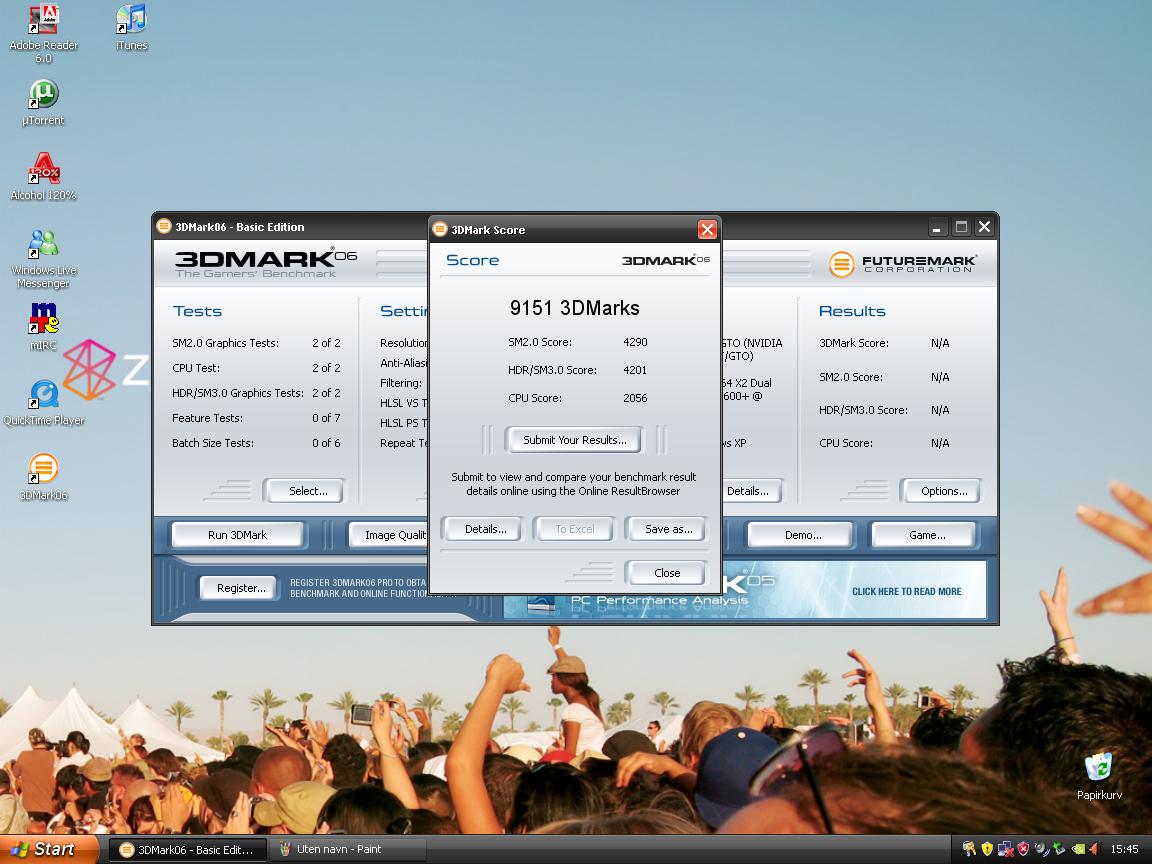Open the Start menu
This screenshot has width=1152, height=864.
tap(48, 849)
